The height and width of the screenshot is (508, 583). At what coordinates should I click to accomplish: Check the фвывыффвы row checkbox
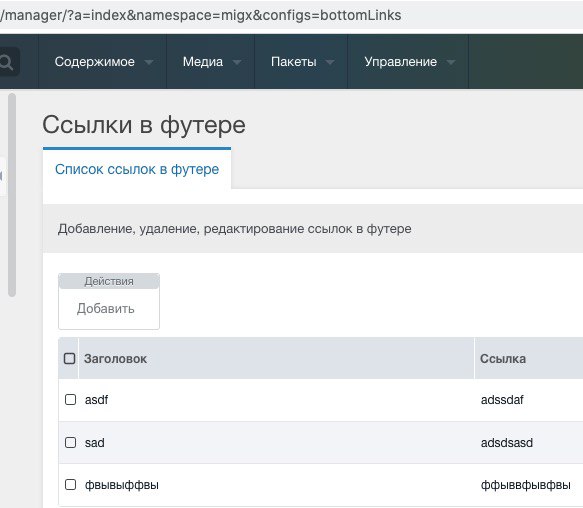(x=70, y=485)
